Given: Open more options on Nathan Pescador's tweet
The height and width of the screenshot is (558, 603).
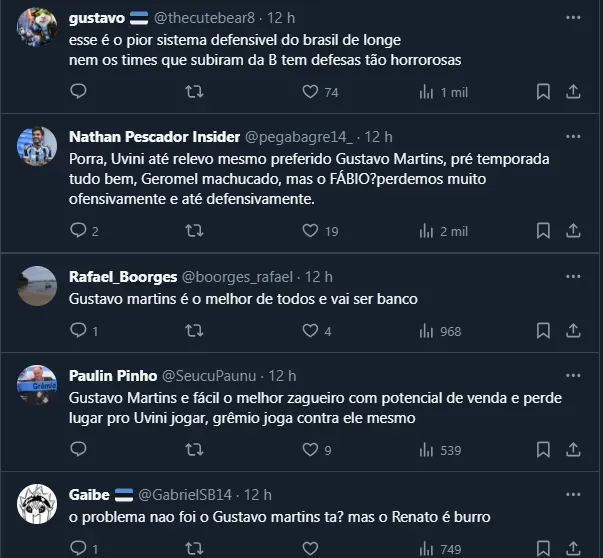Looking at the screenshot, I should point(572,136).
